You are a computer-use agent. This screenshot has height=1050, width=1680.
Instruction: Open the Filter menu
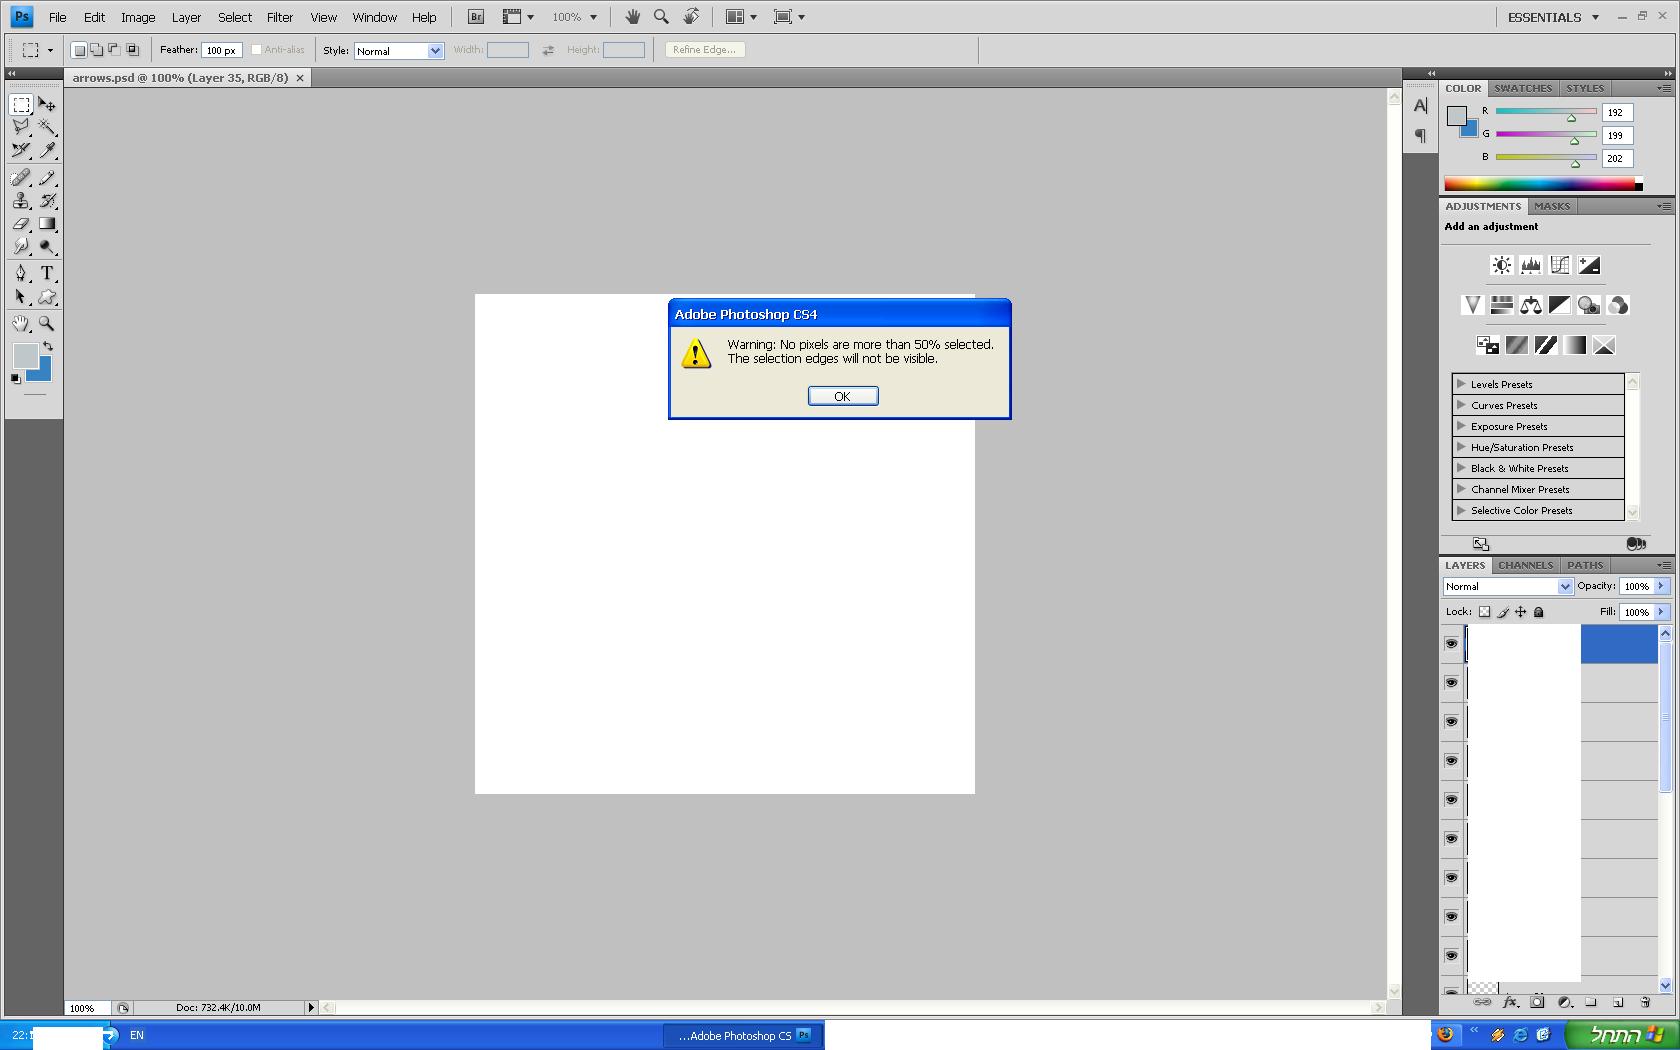point(279,17)
